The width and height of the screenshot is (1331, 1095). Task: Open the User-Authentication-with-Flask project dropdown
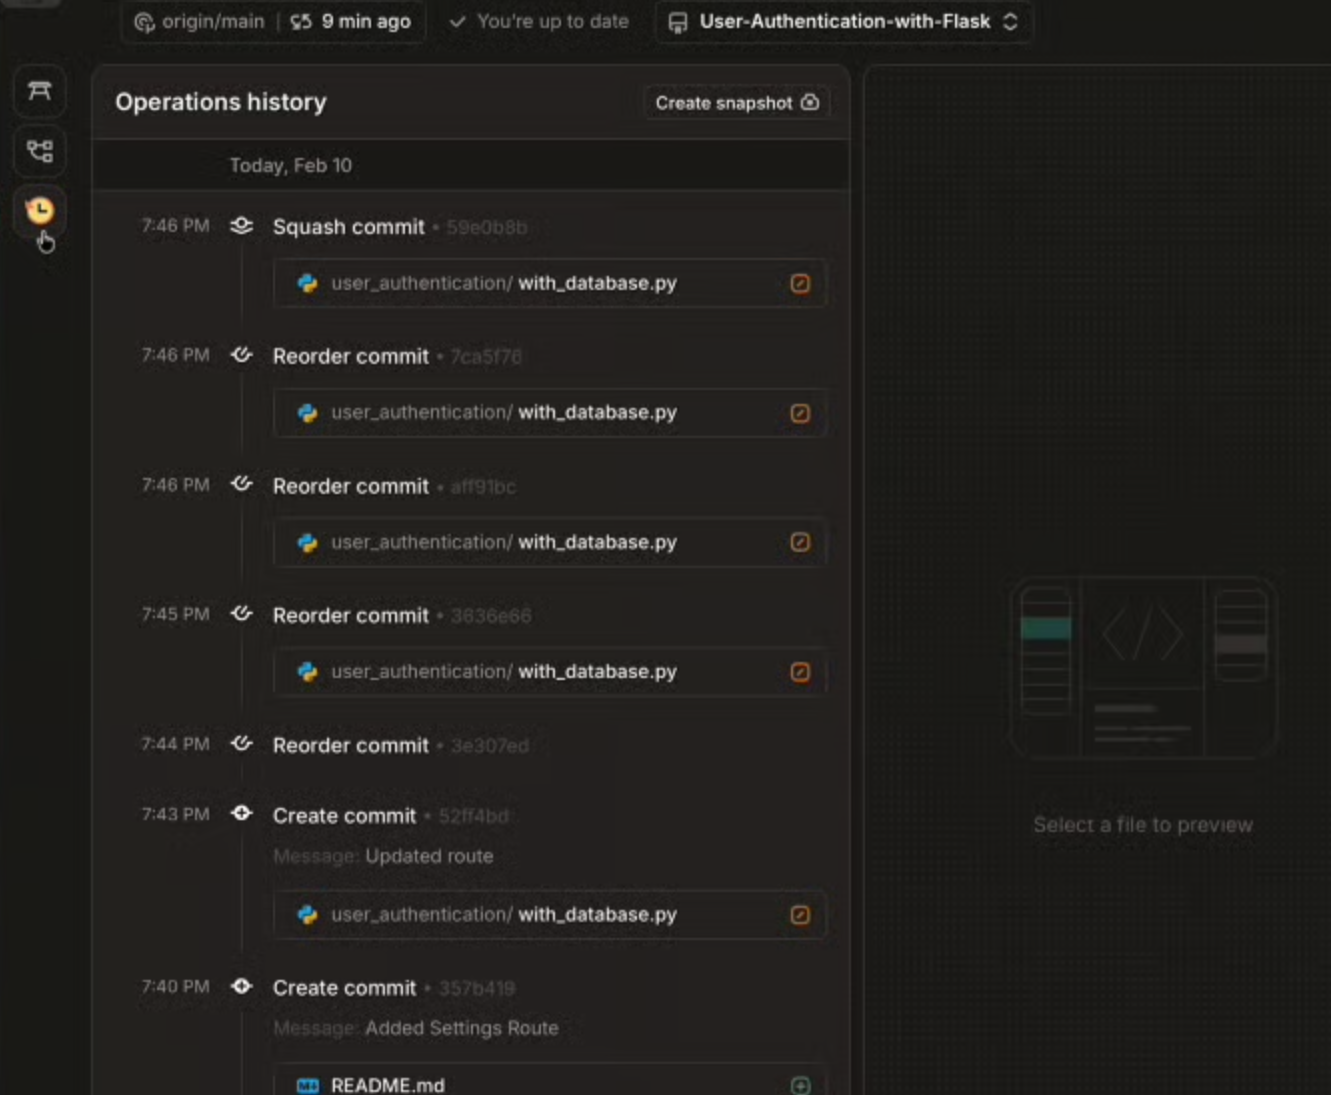844,22
